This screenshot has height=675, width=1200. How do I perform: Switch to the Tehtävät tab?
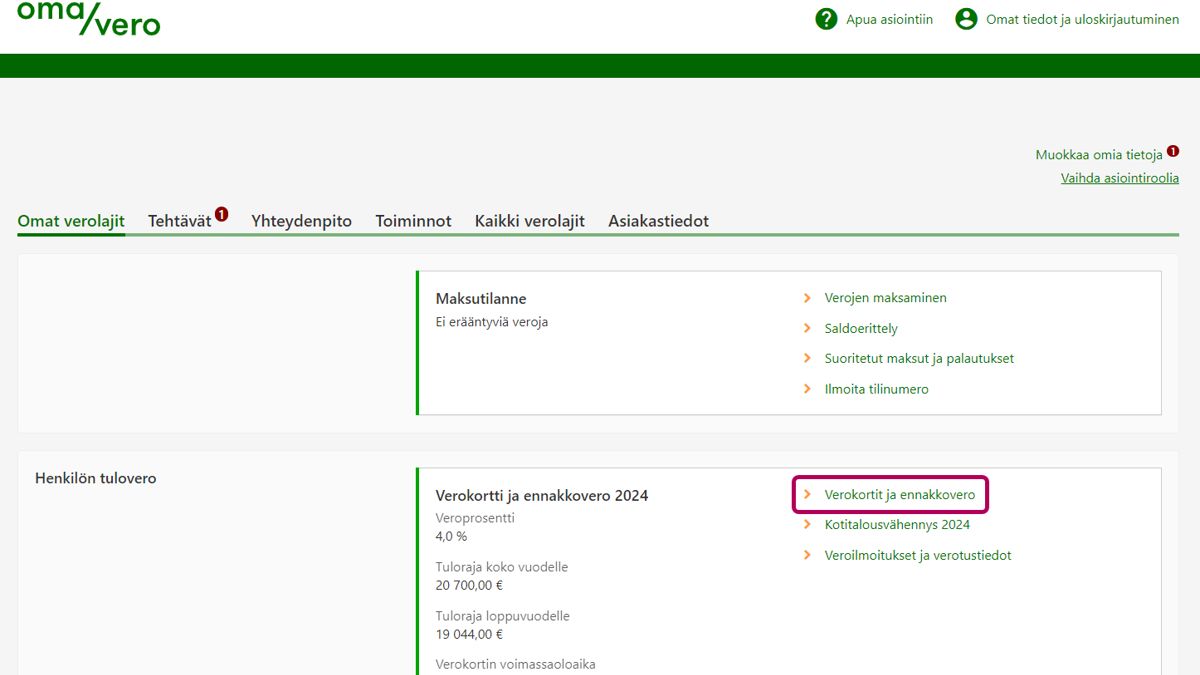click(x=180, y=221)
